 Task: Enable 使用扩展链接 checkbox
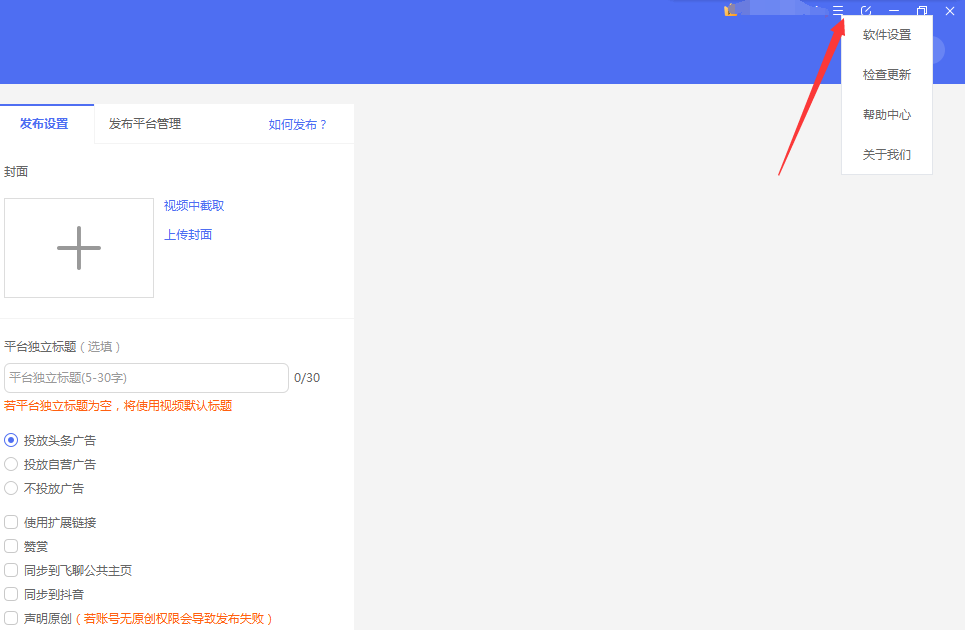pyautogui.click(x=12, y=522)
